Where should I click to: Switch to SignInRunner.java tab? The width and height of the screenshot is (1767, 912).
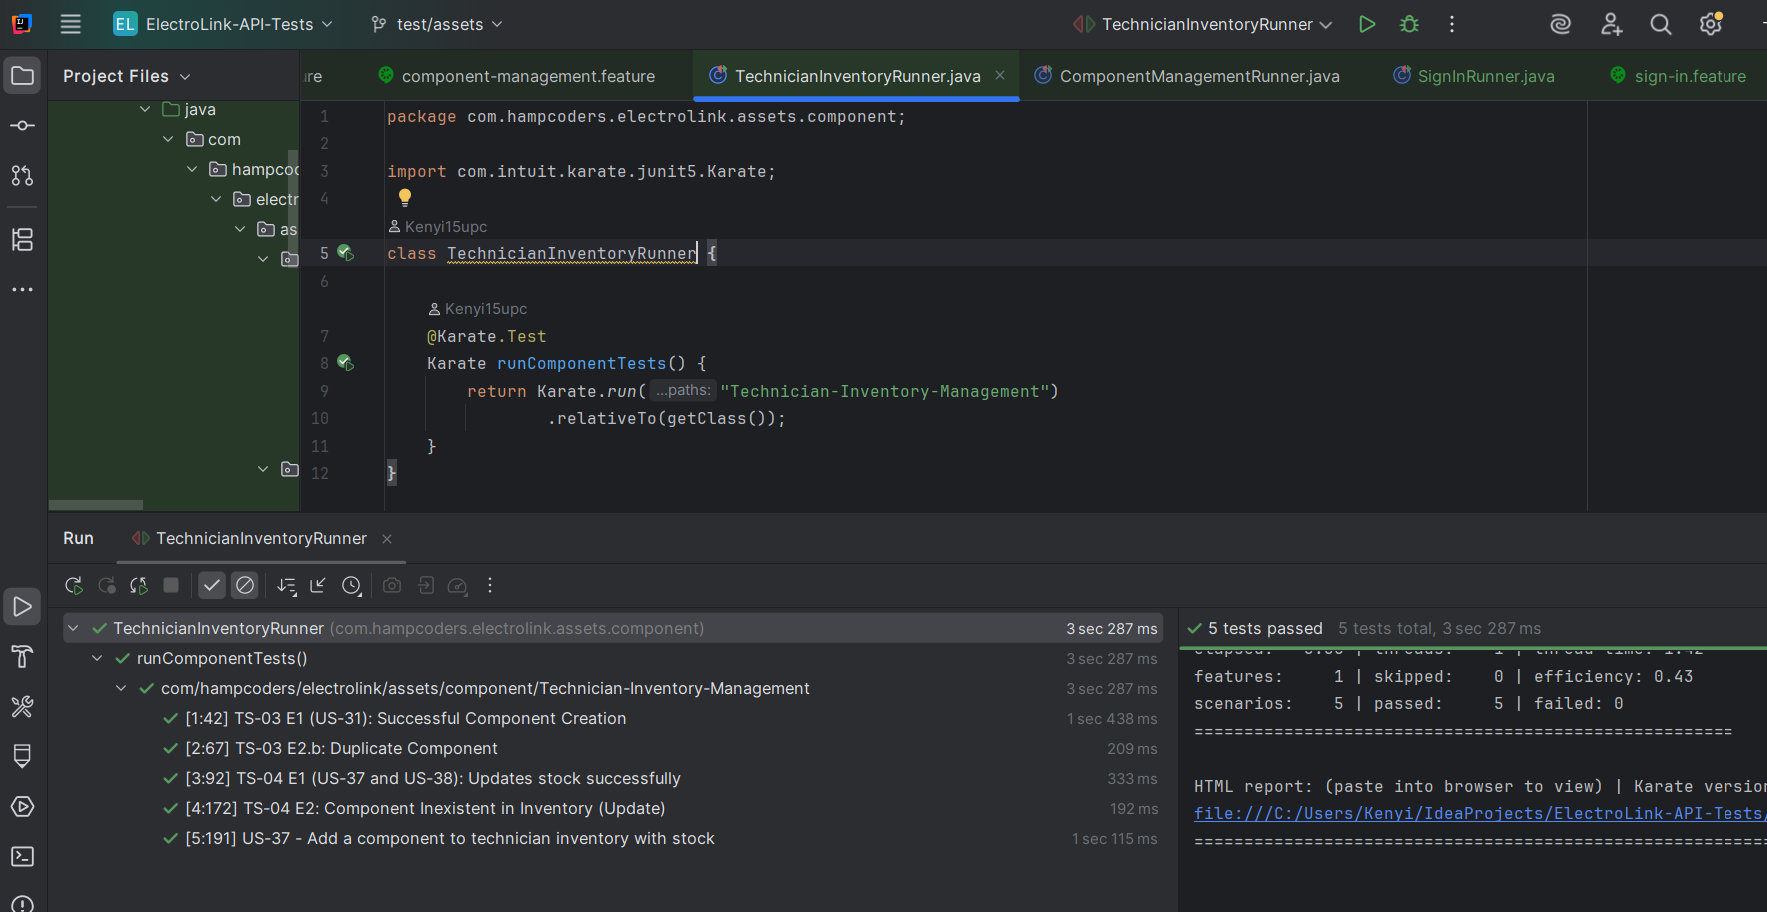pos(1474,76)
